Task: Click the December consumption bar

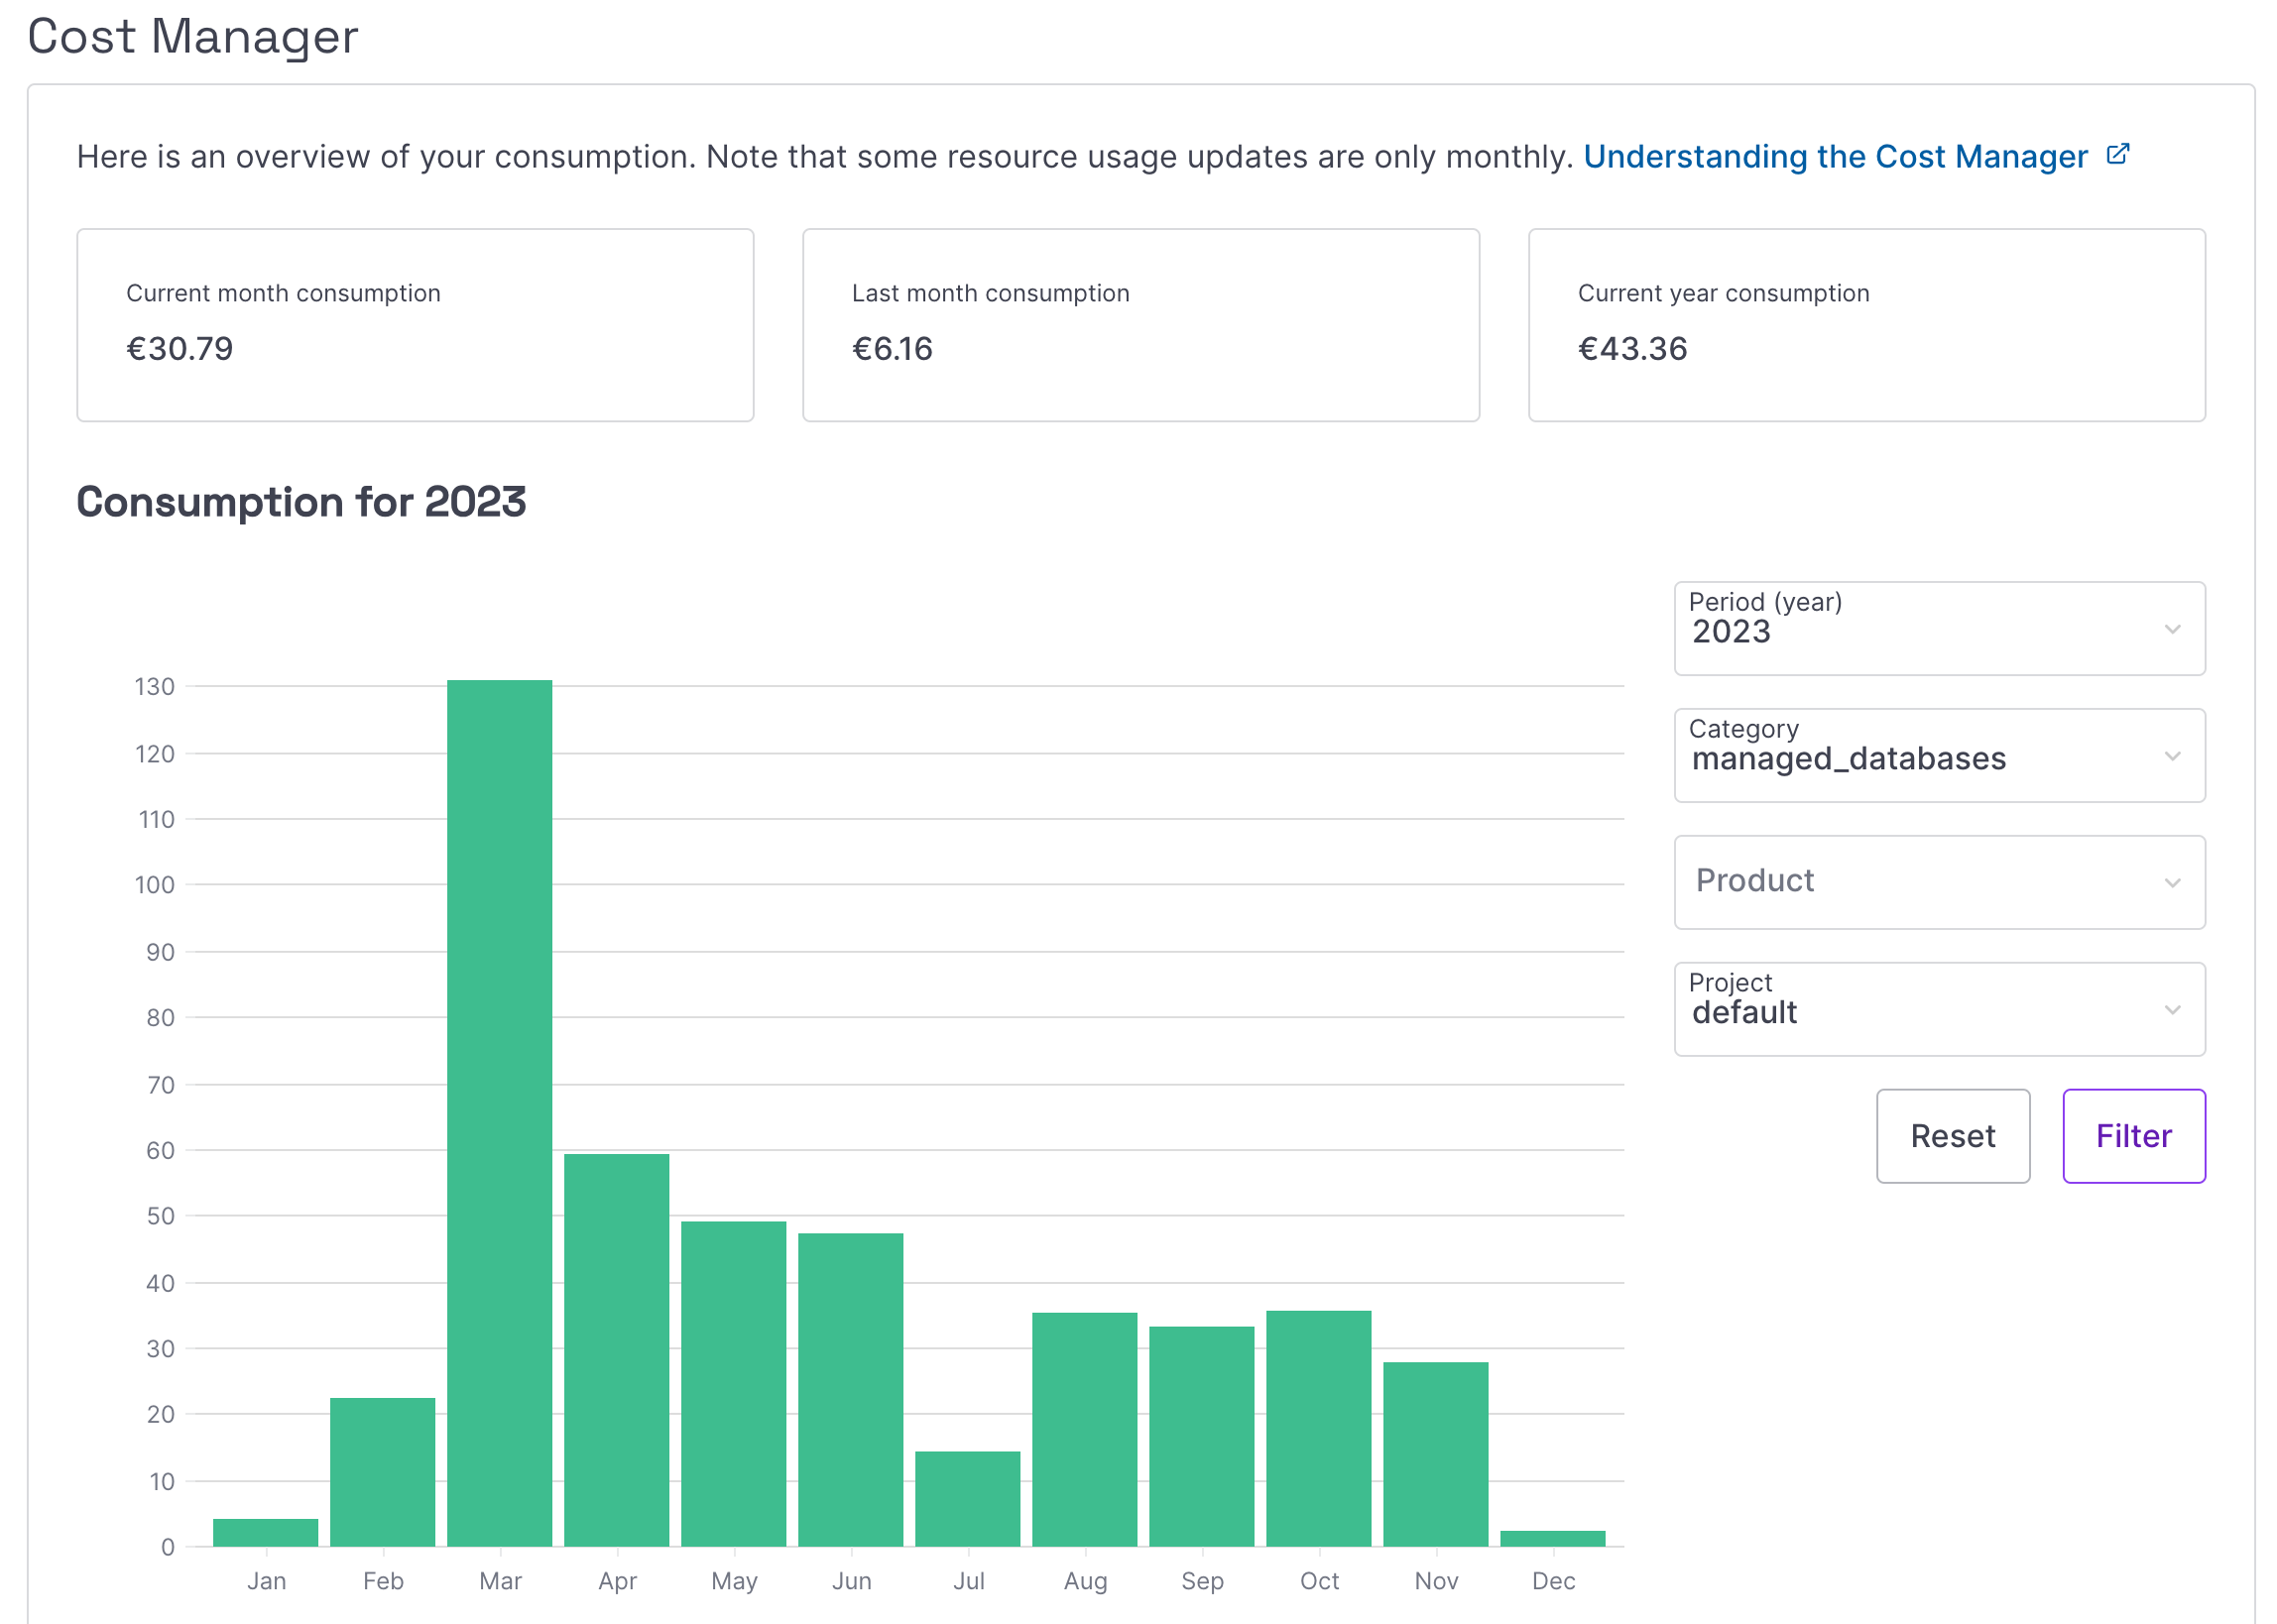Action: pyautogui.click(x=1553, y=1538)
